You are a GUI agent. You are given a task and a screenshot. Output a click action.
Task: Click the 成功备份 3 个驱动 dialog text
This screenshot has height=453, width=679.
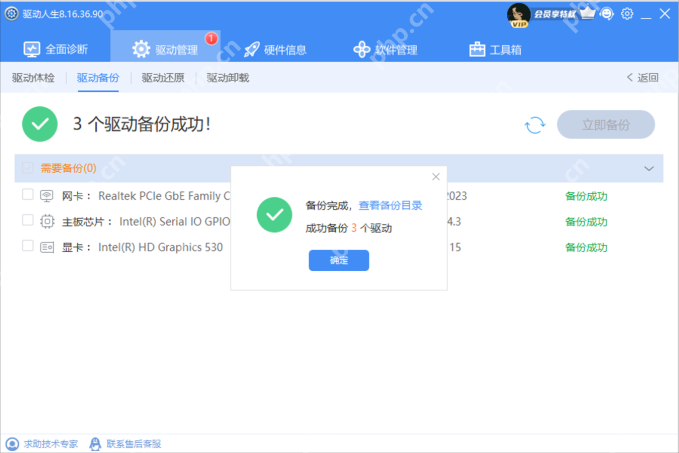pyautogui.click(x=349, y=228)
